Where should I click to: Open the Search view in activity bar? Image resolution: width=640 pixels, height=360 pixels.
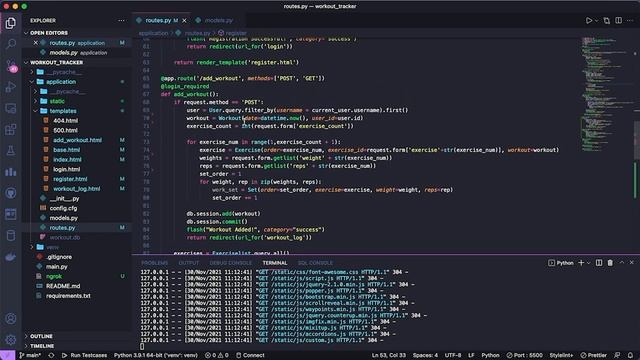11,44
